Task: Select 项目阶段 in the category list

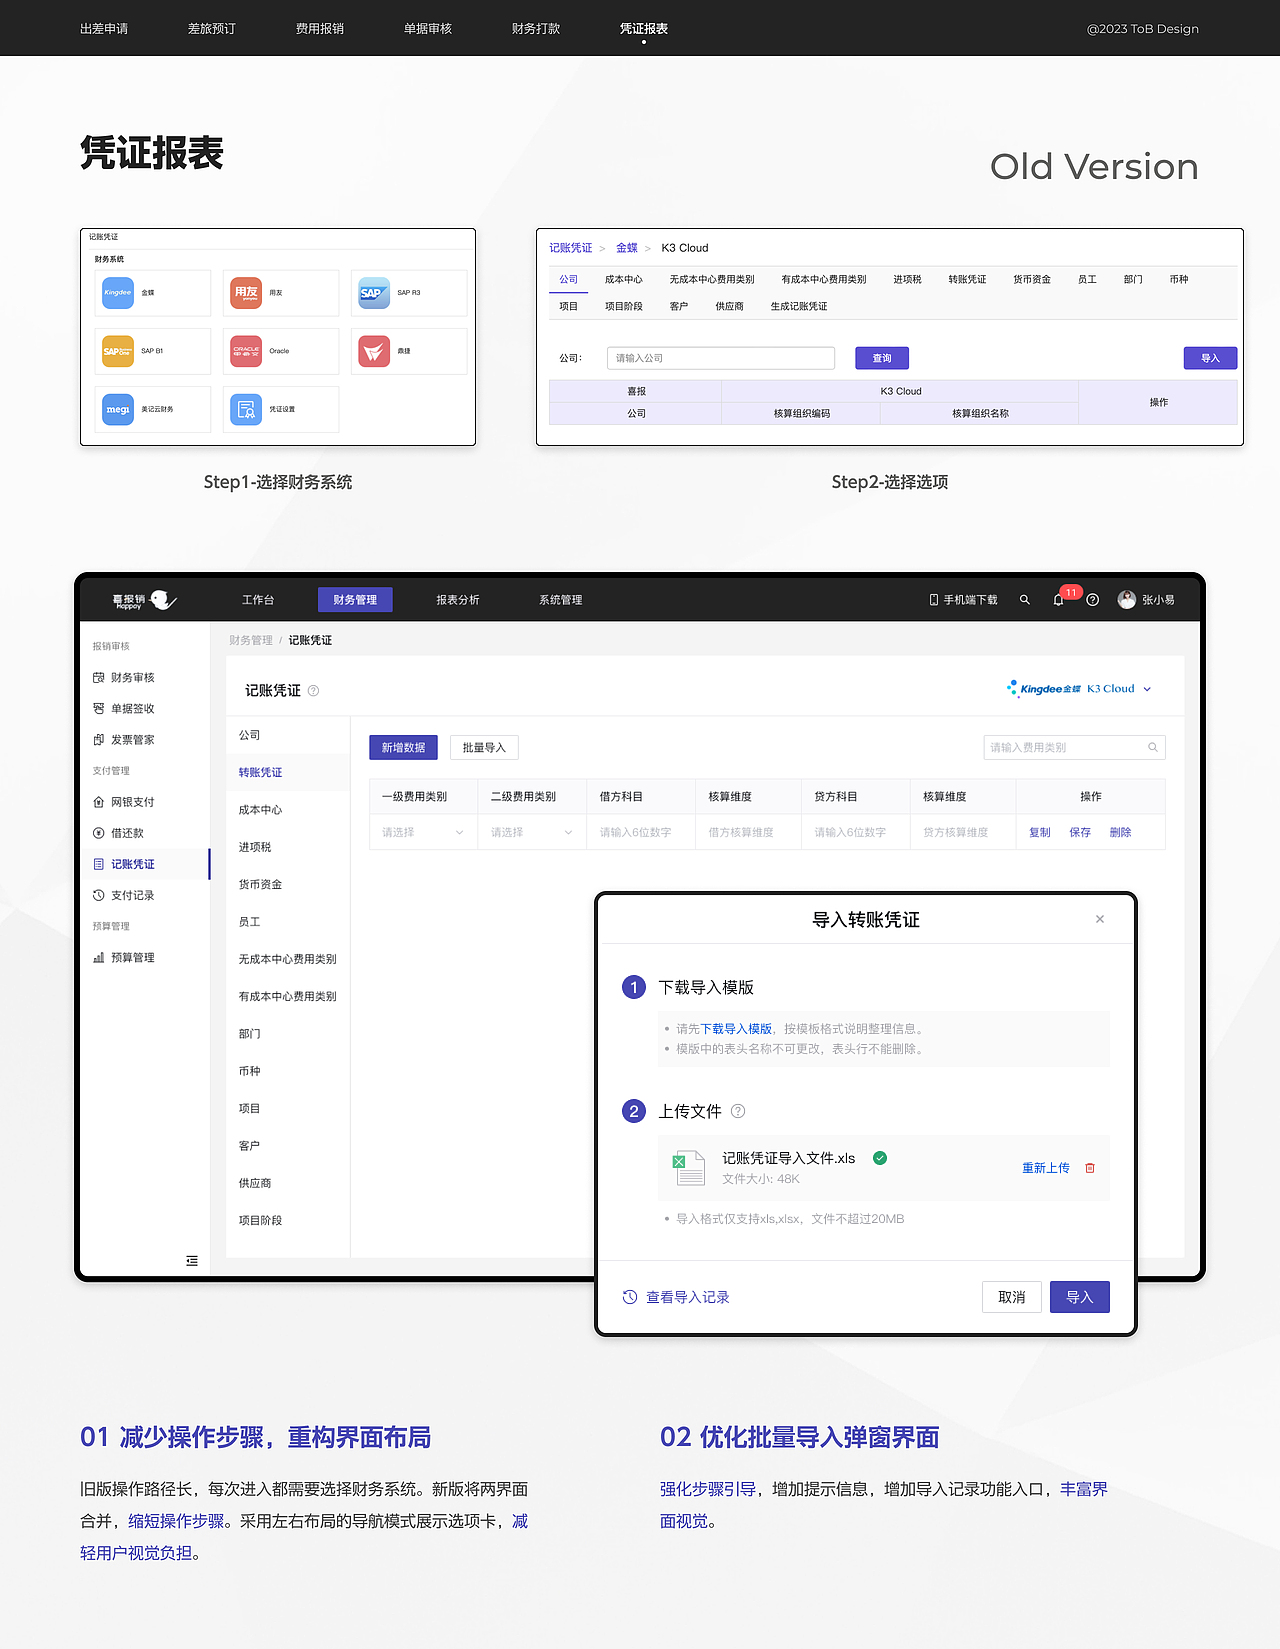Action: coord(260,1220)
